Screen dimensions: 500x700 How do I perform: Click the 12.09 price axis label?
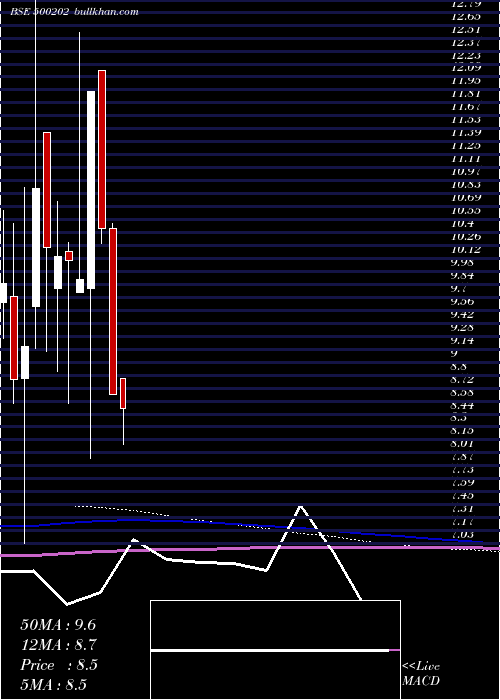(x=466, y=68)
